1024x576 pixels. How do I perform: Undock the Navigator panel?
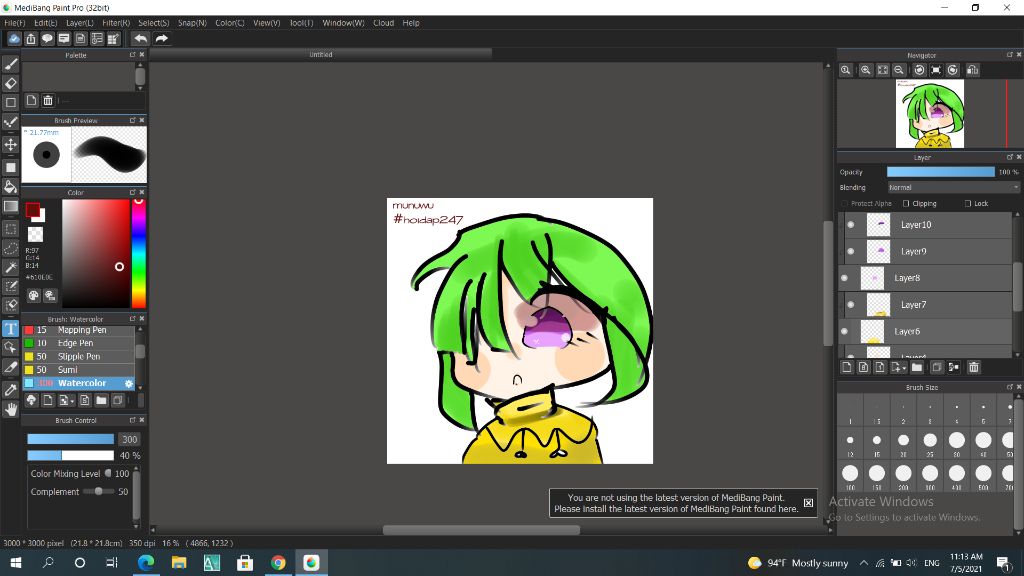click(x=1010, y=55)
